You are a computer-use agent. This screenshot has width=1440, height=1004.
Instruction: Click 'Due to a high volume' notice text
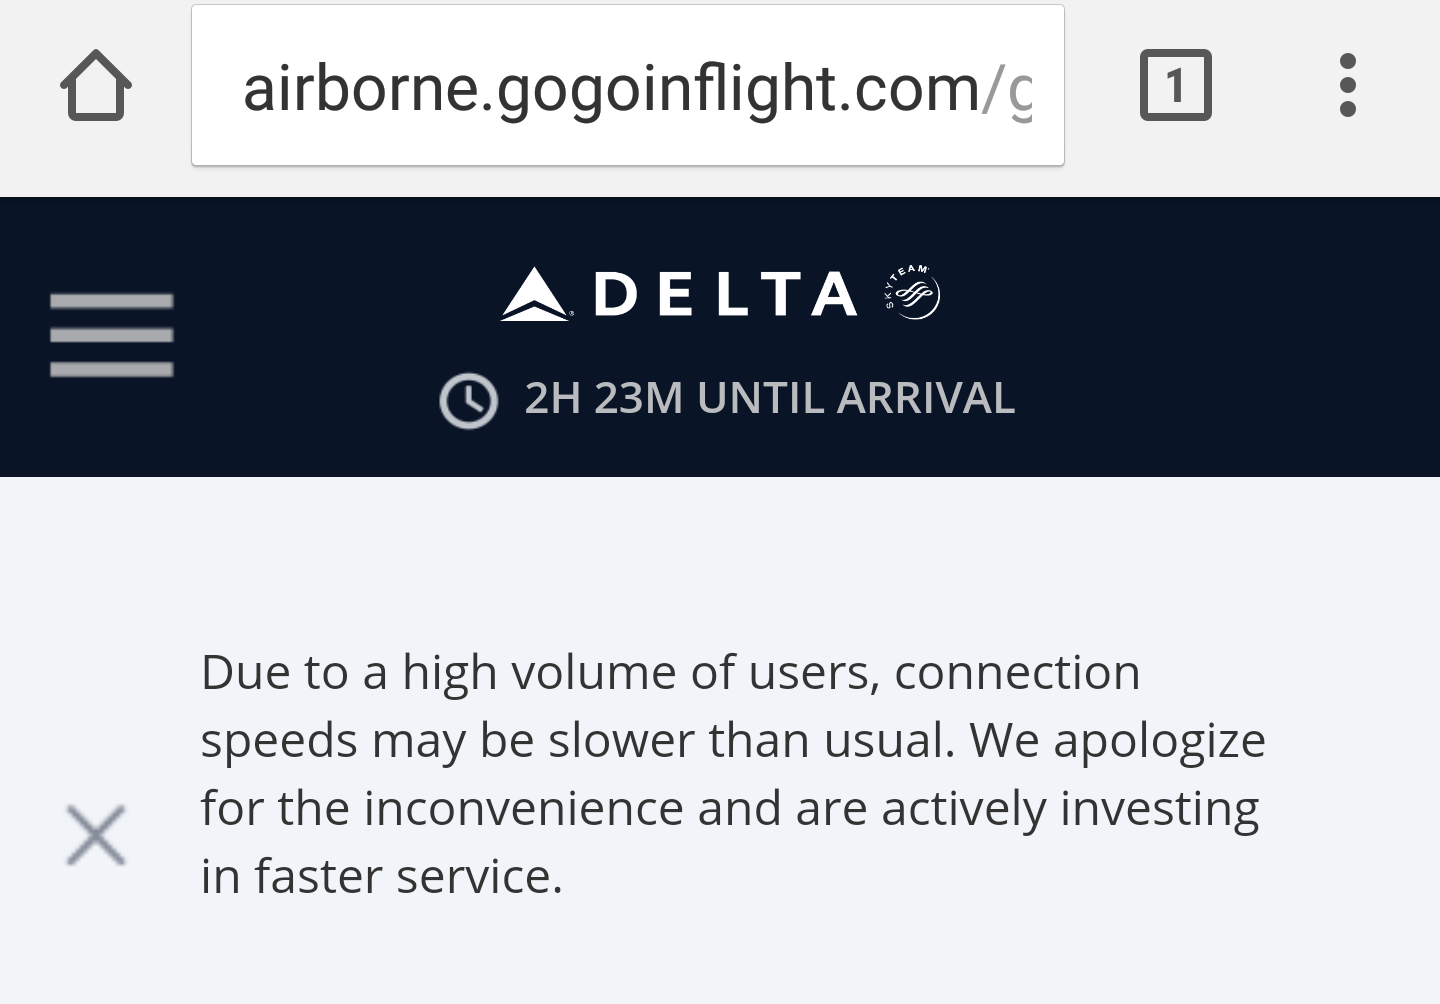click(440, 672)
